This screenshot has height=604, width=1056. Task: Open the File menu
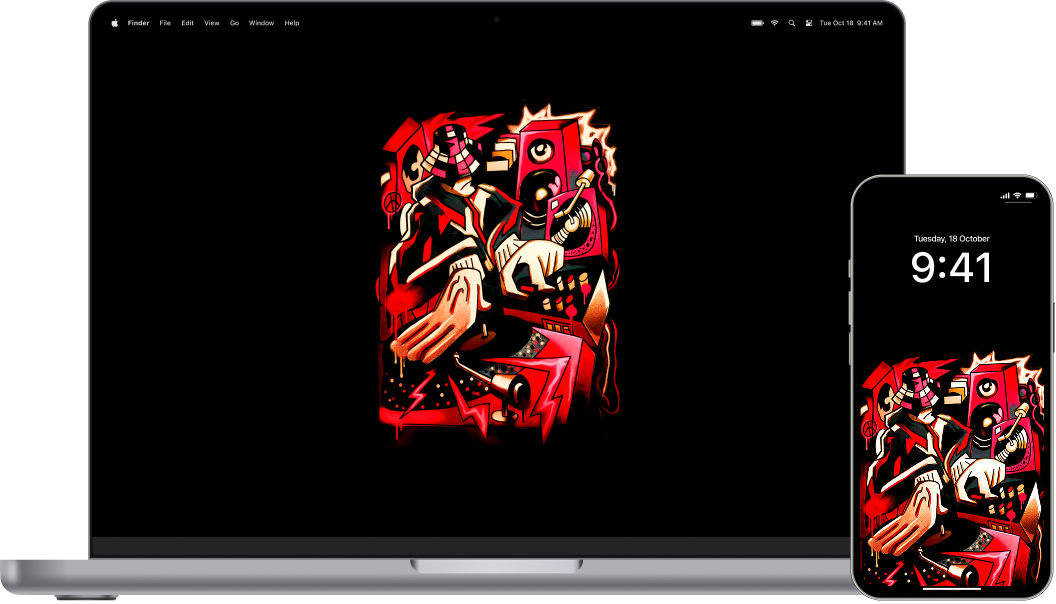click(x=165, y=22)
